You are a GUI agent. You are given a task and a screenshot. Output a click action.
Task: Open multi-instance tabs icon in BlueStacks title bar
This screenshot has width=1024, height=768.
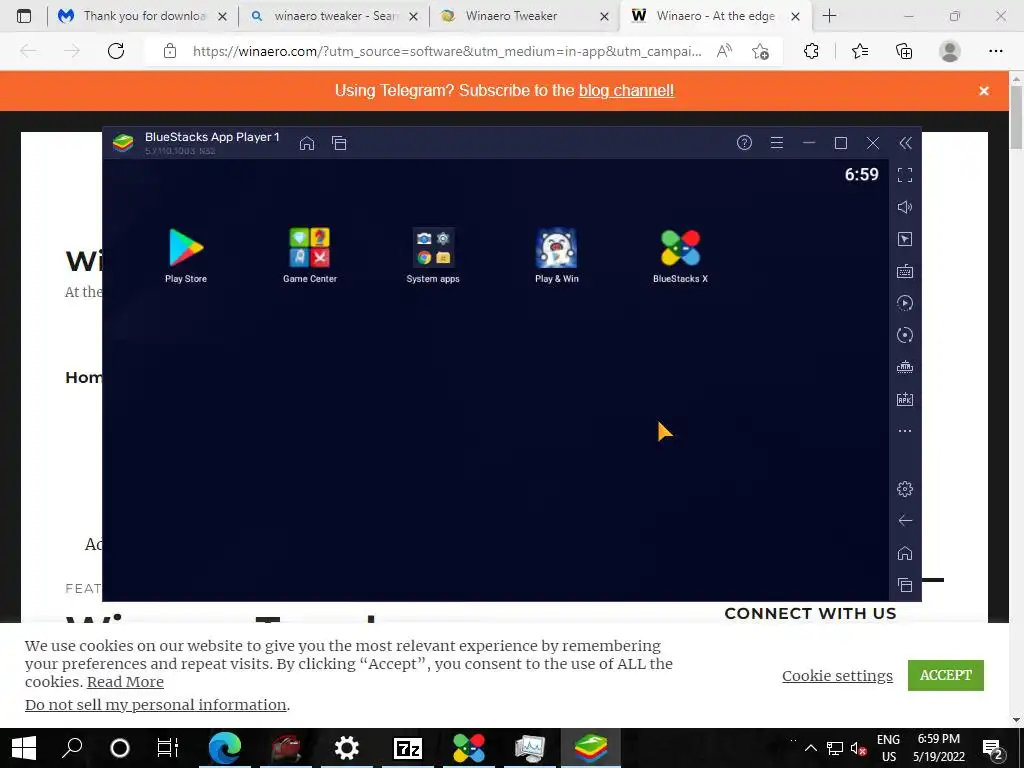(x=339, y=143)
